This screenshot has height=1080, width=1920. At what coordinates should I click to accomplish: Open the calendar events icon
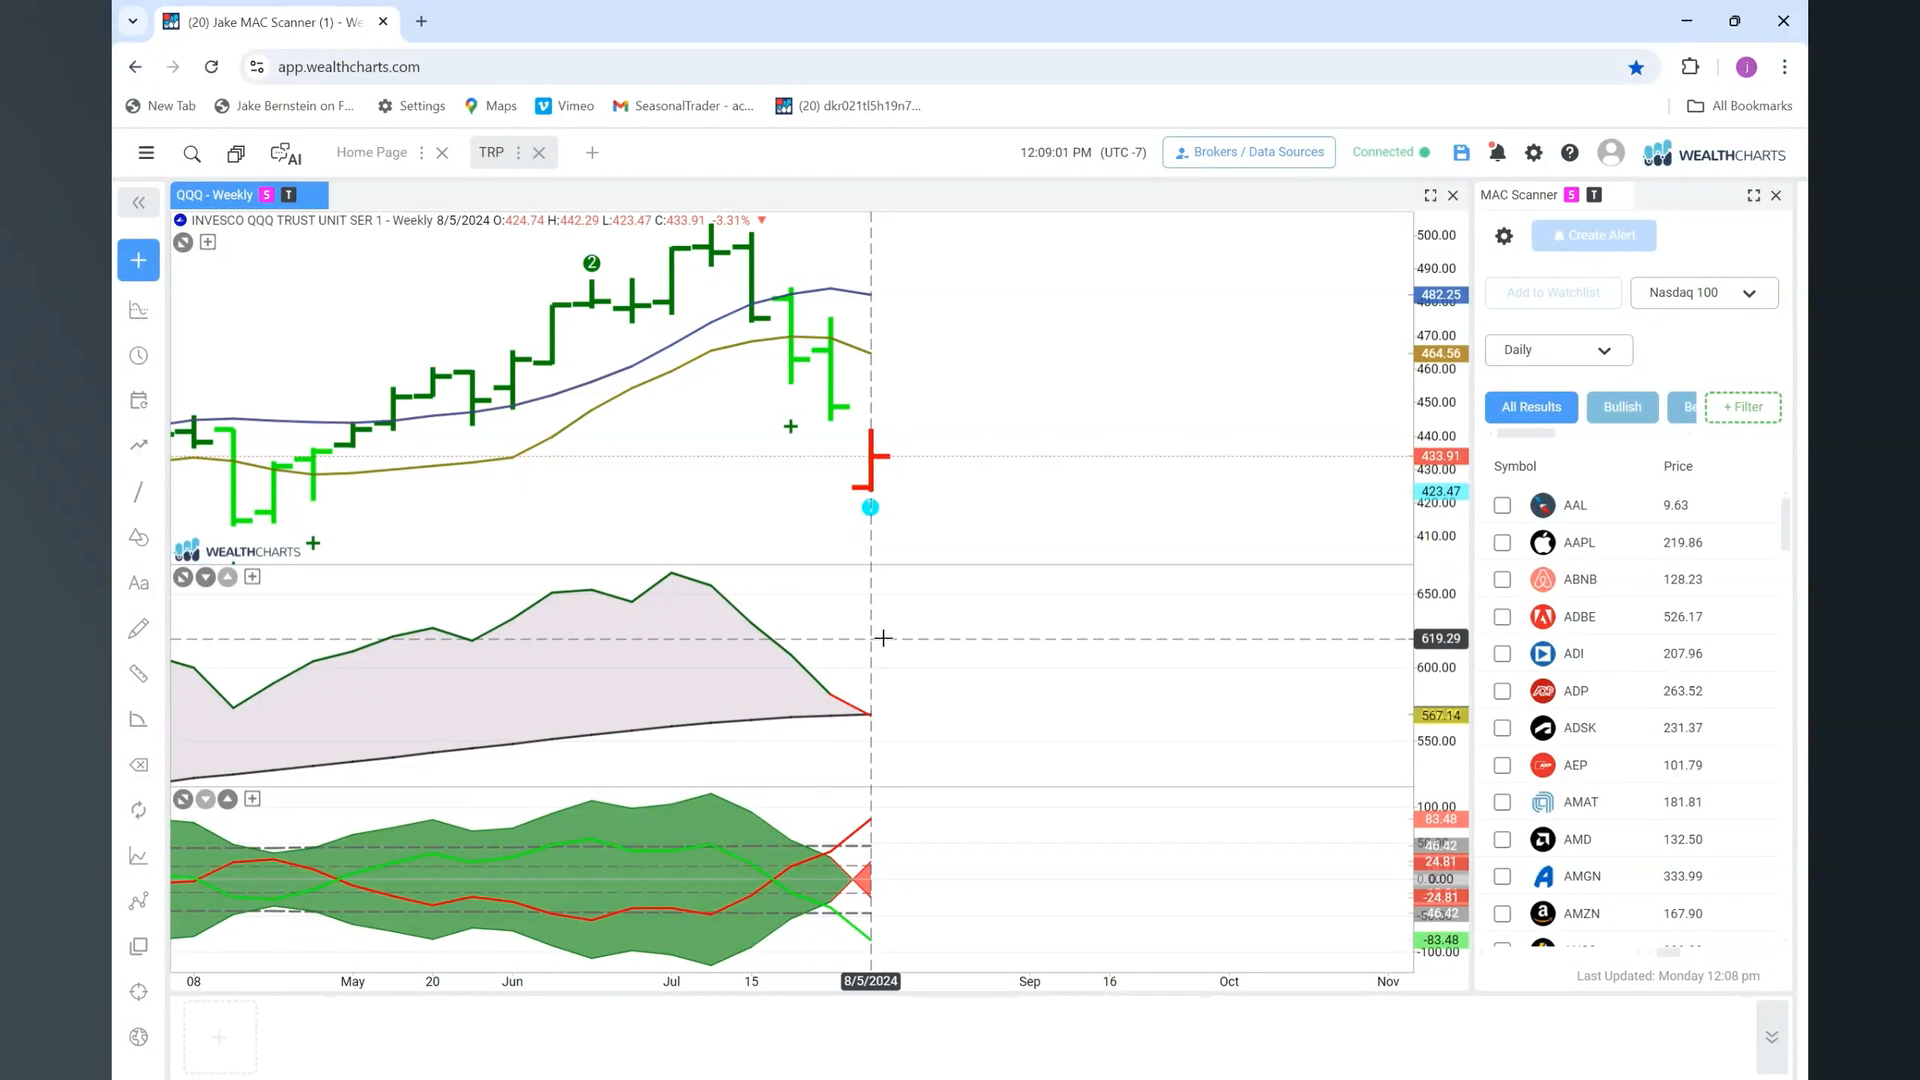(x=139, y=400)
